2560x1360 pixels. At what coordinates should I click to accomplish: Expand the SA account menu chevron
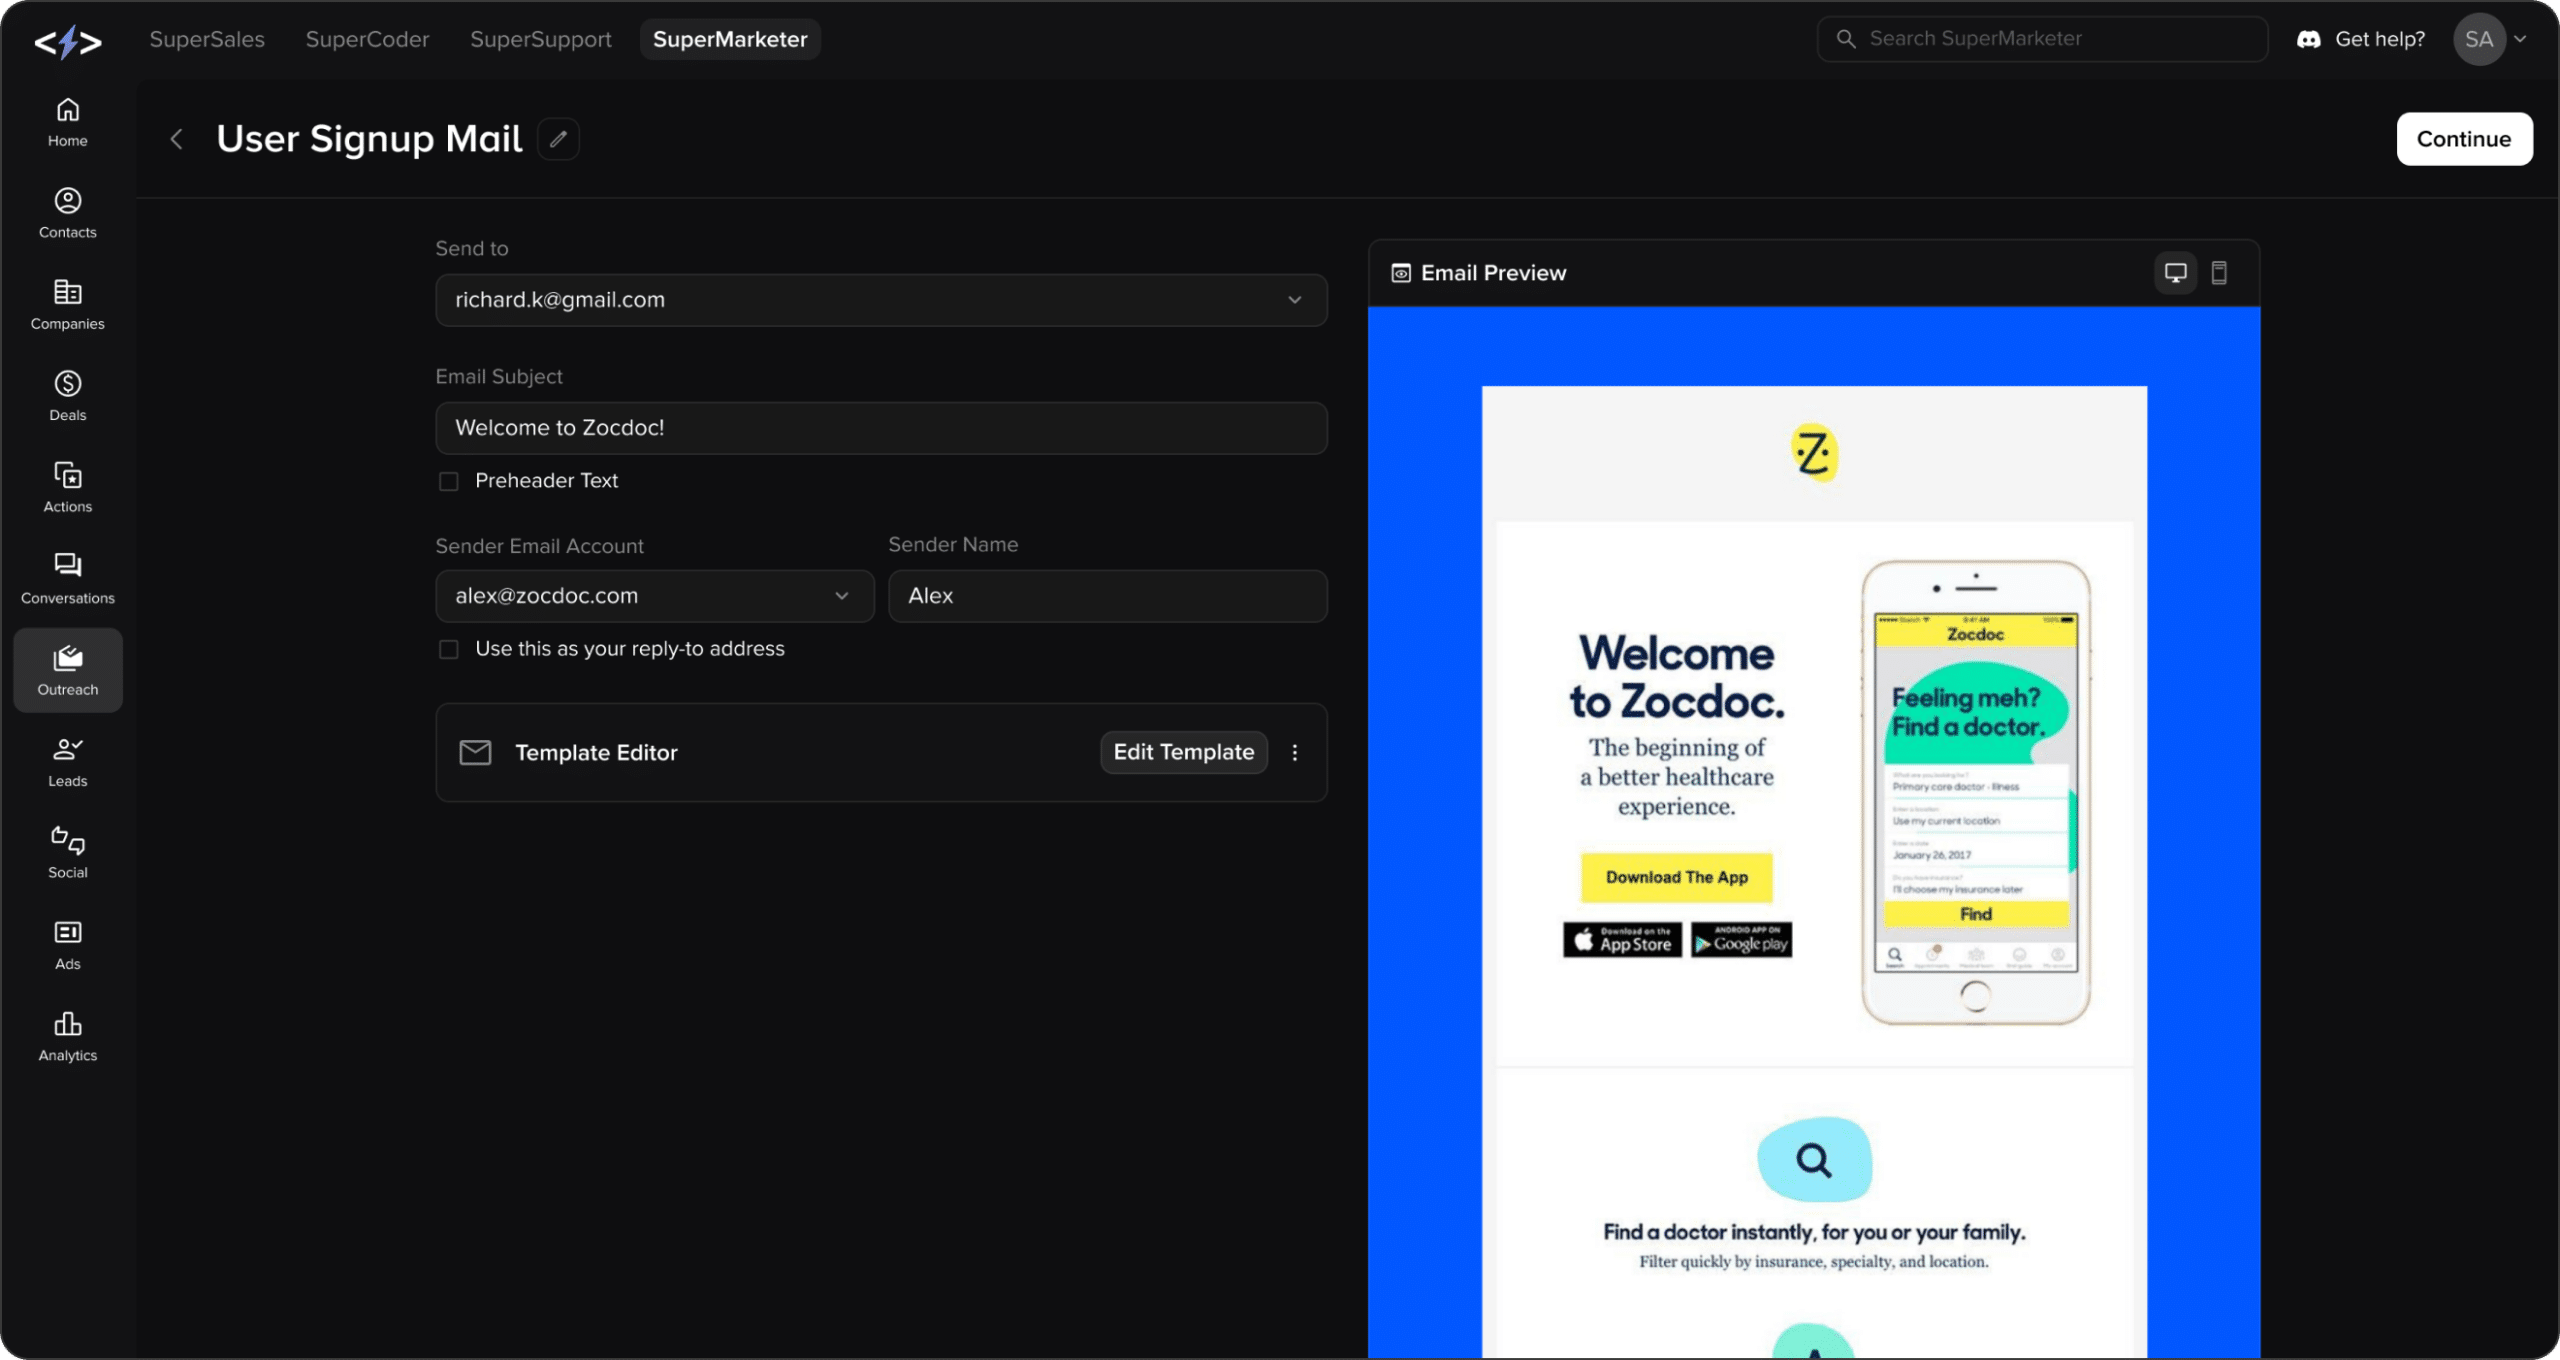point(2520,39)
